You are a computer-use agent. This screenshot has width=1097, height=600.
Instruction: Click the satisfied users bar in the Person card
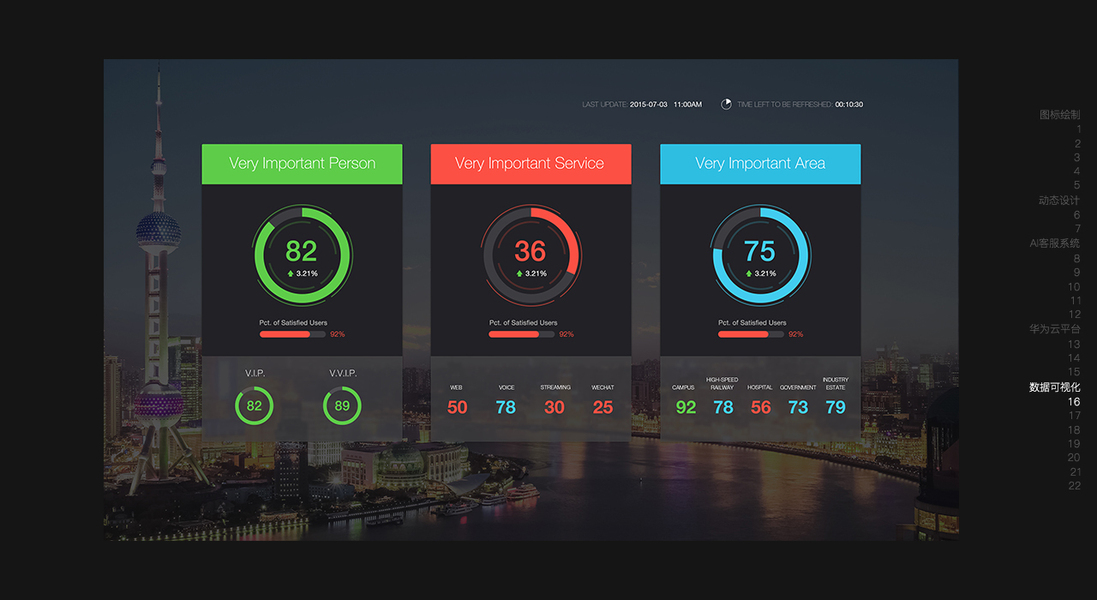(x=292, y=334)
